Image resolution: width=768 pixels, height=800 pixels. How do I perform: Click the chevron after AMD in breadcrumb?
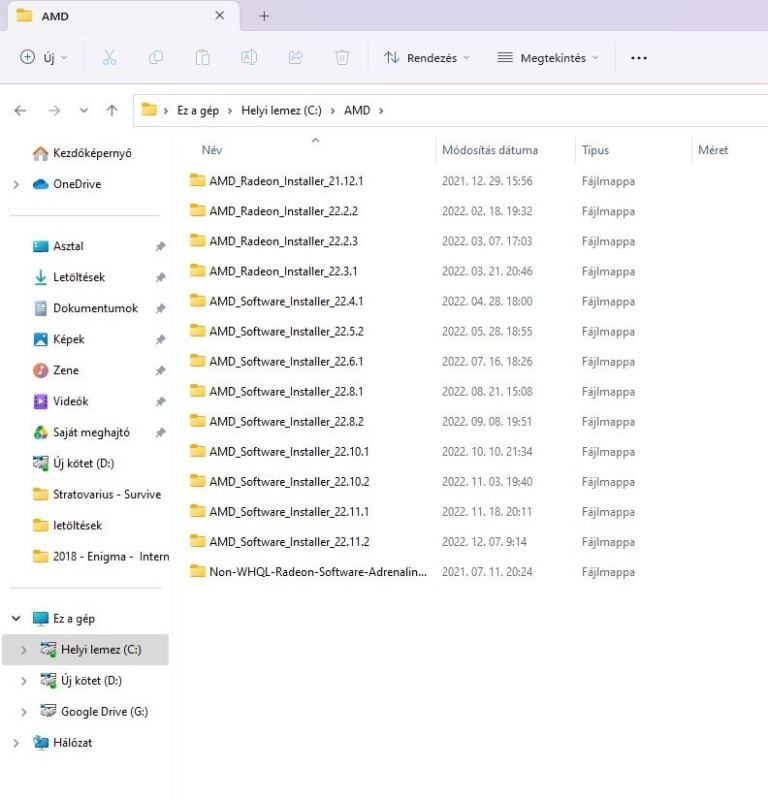381,111
